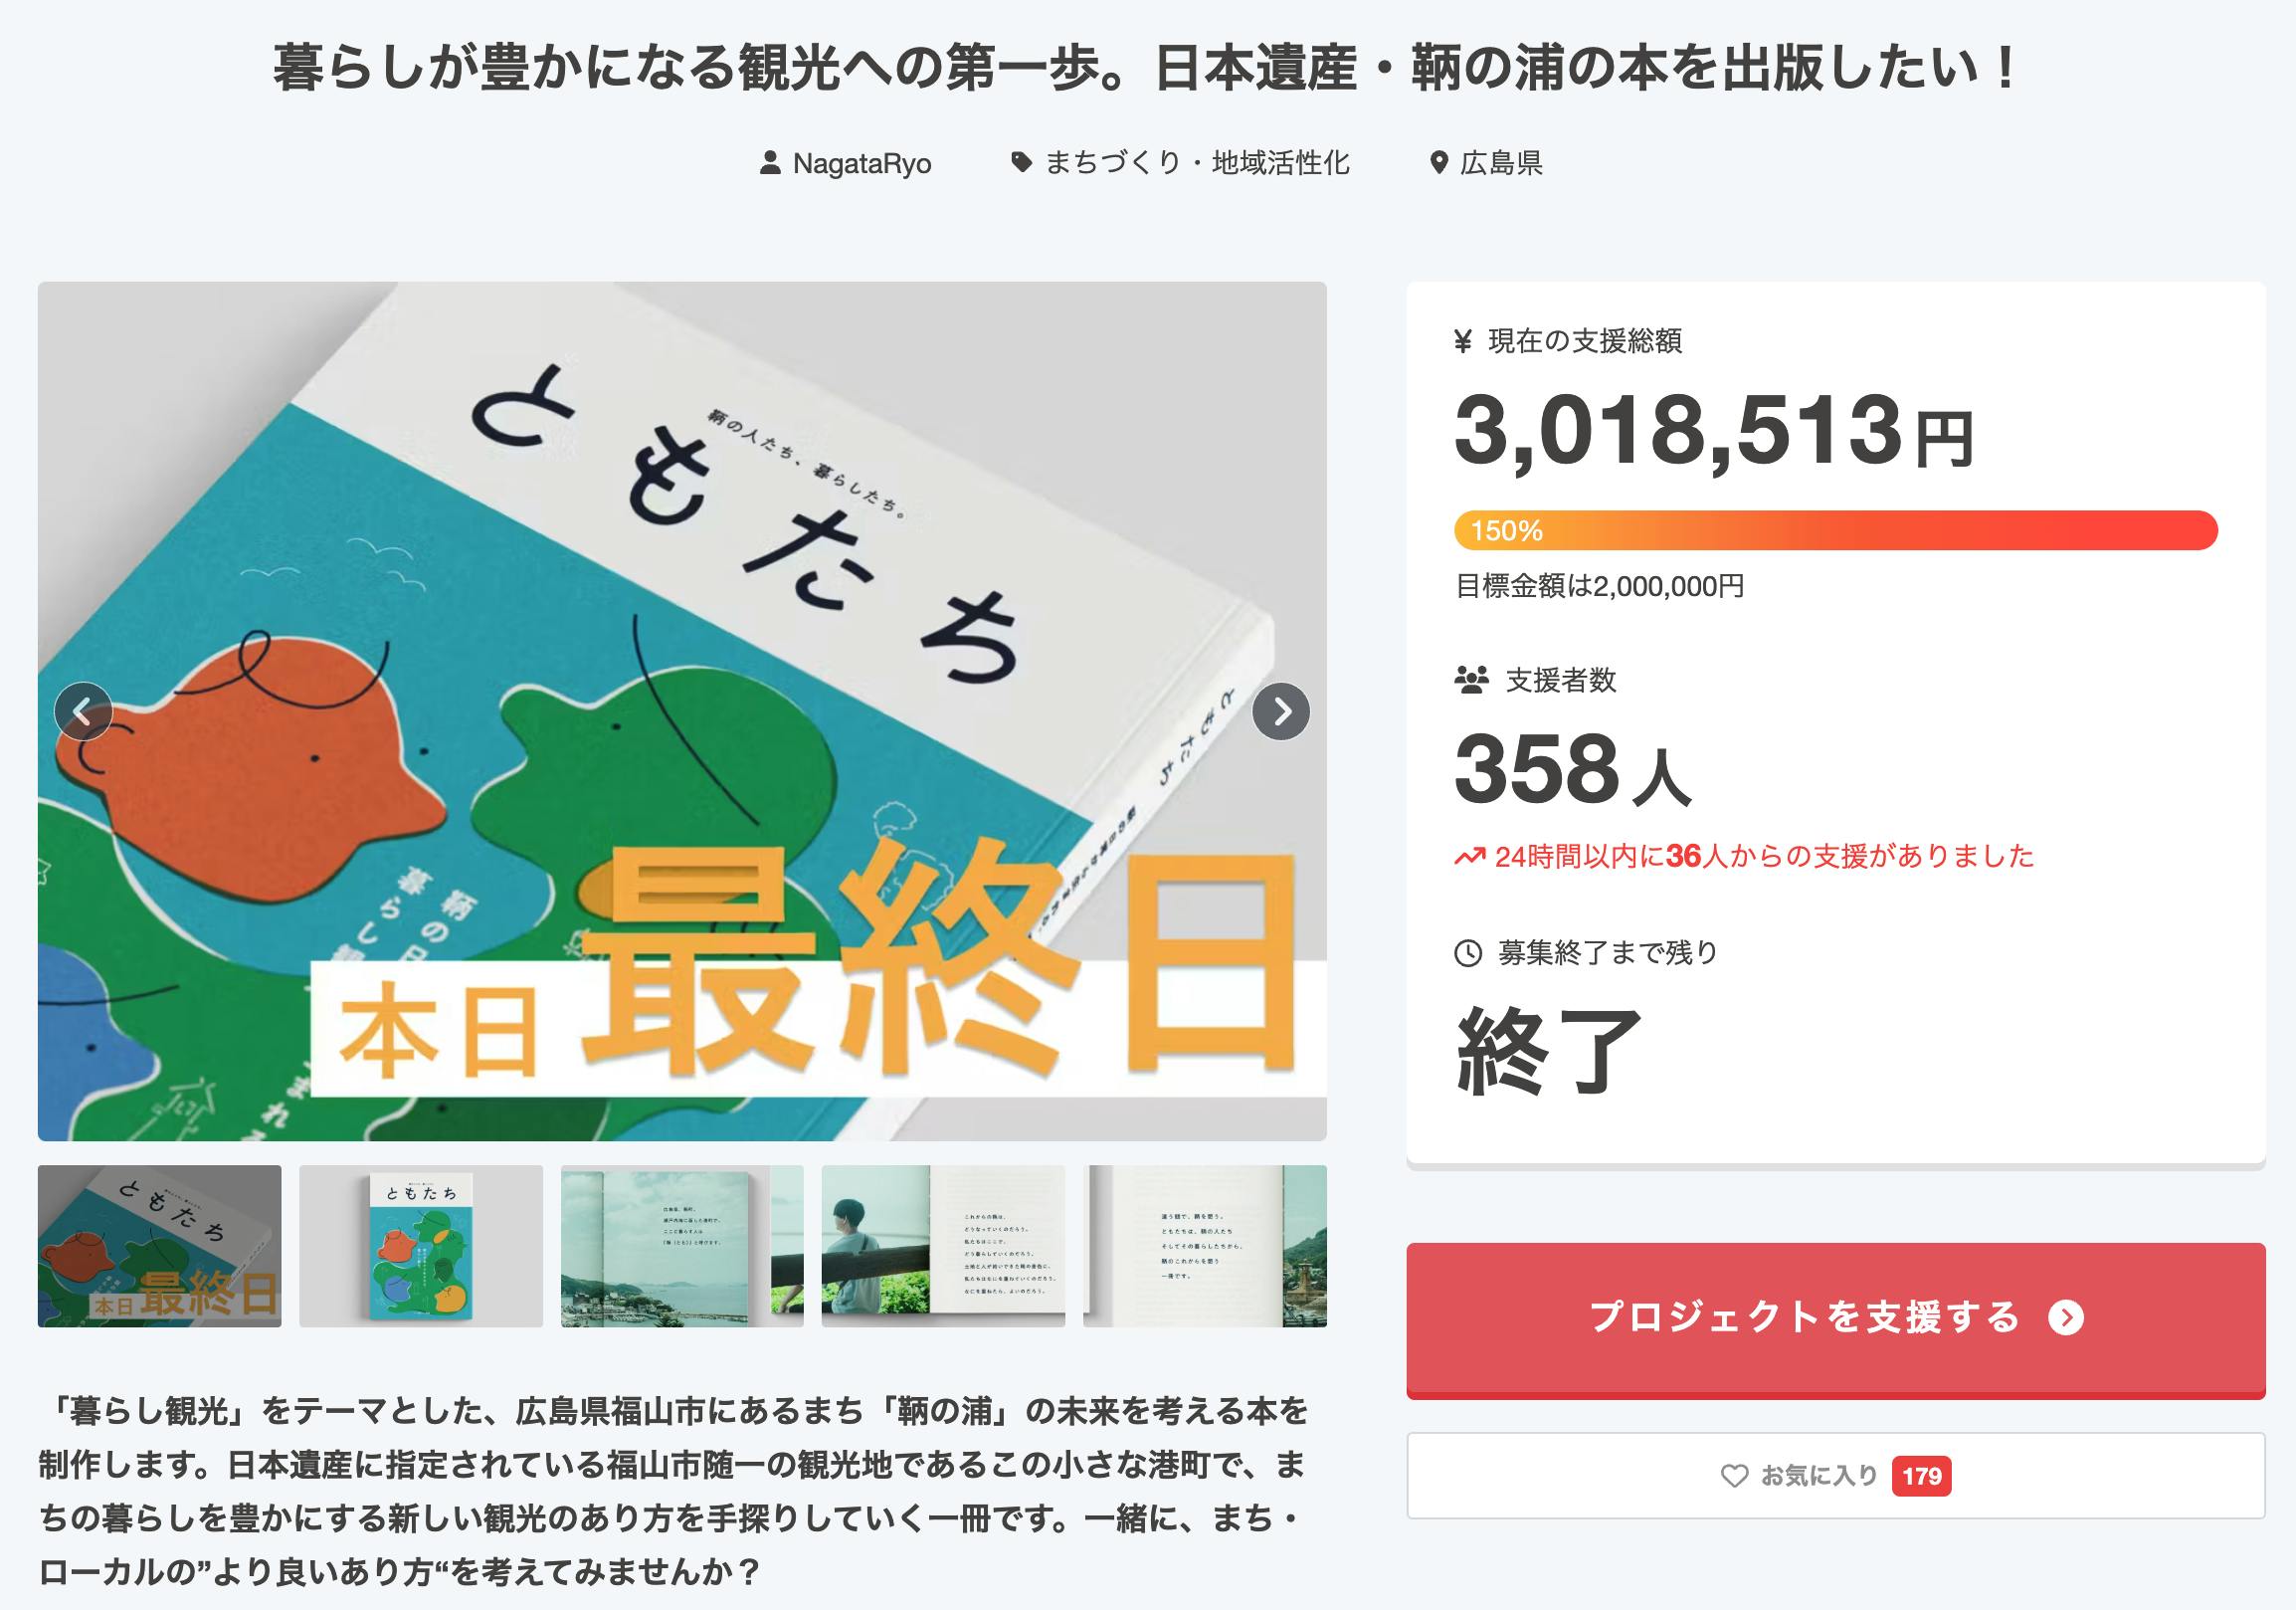Open the NagataRyo author profile link

[x=861, y=163]
